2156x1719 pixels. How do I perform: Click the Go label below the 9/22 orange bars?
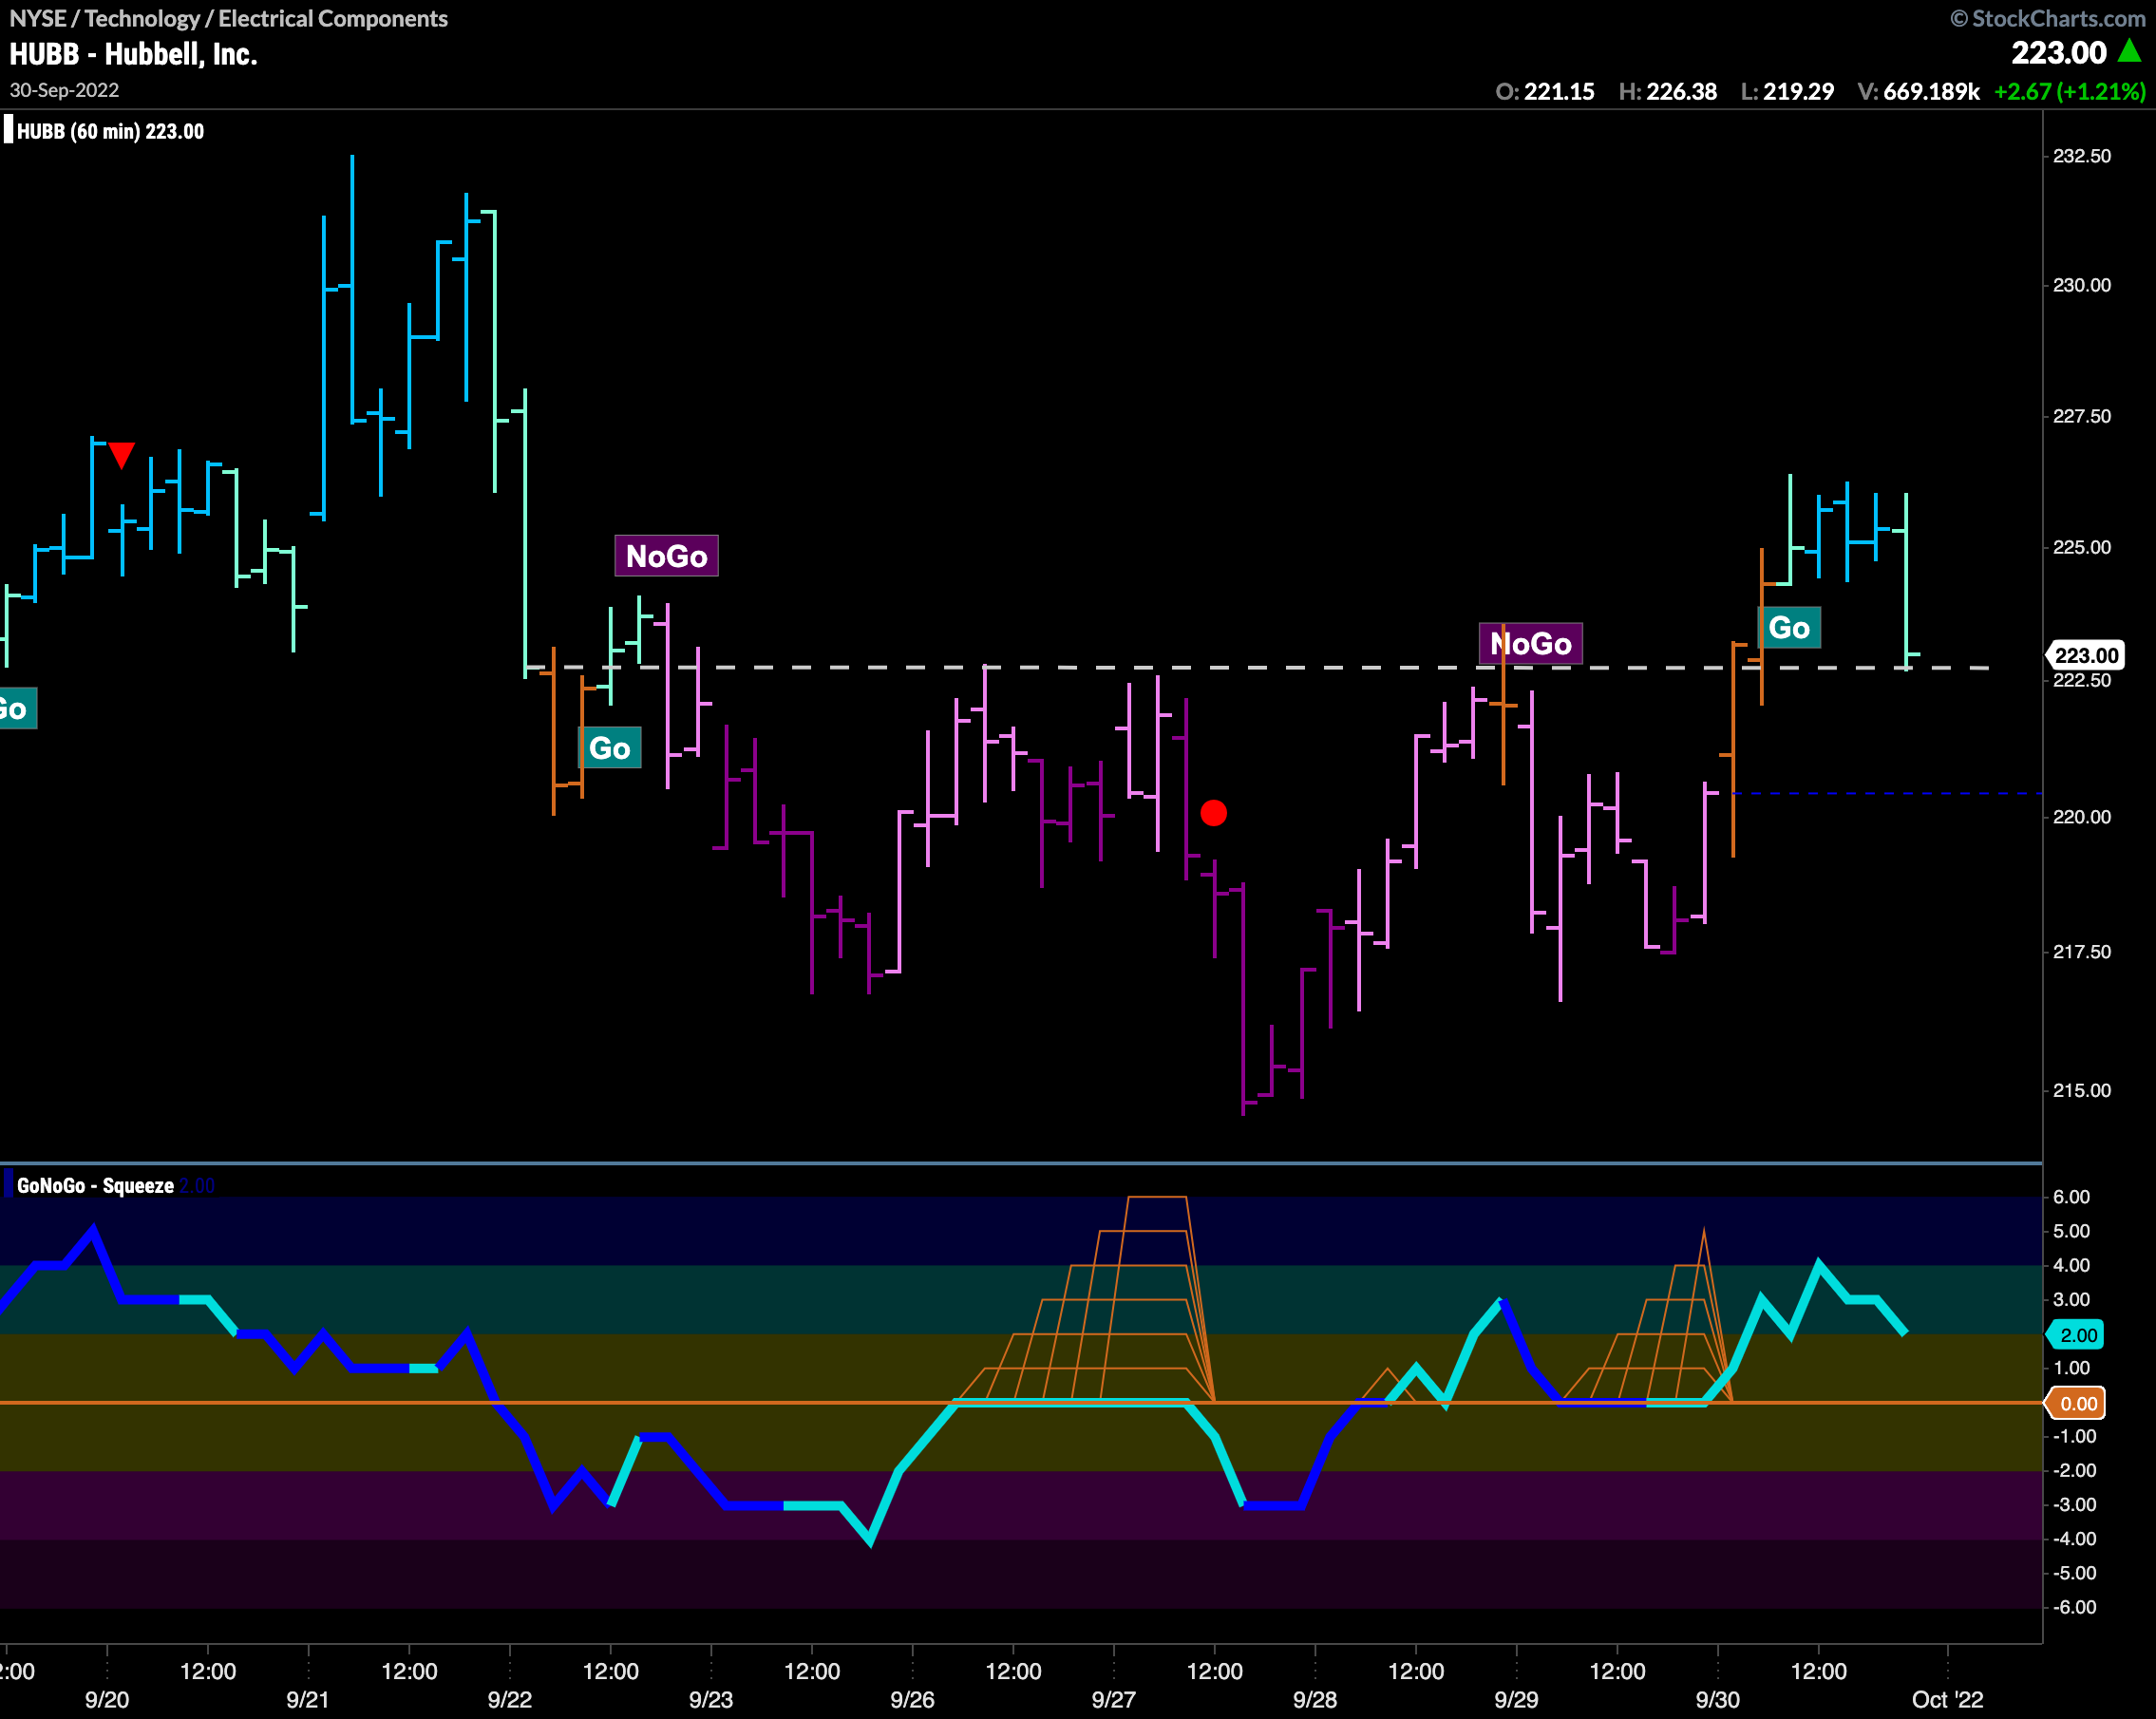coord(610,748)
